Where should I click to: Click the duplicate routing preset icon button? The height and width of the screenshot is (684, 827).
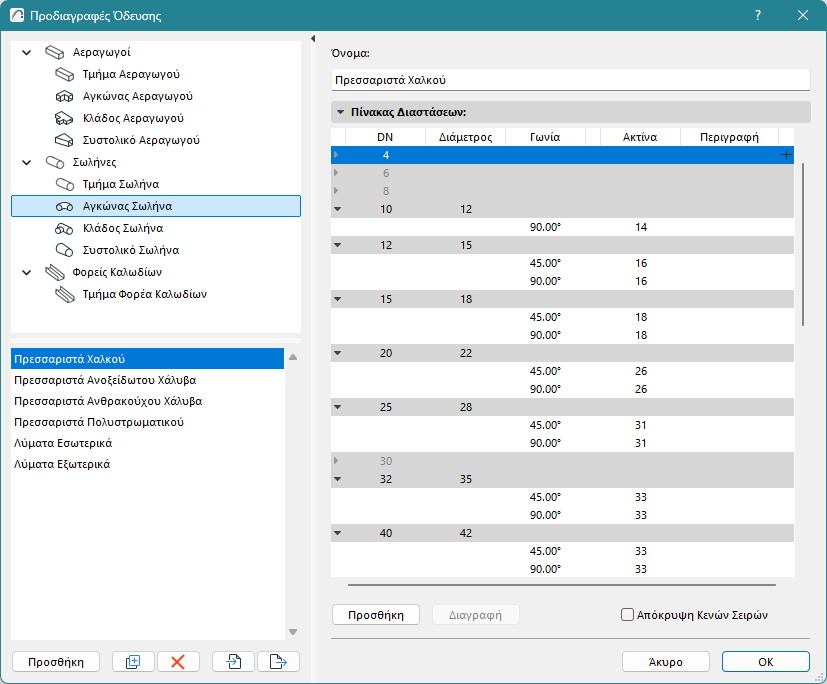point(133,661)
